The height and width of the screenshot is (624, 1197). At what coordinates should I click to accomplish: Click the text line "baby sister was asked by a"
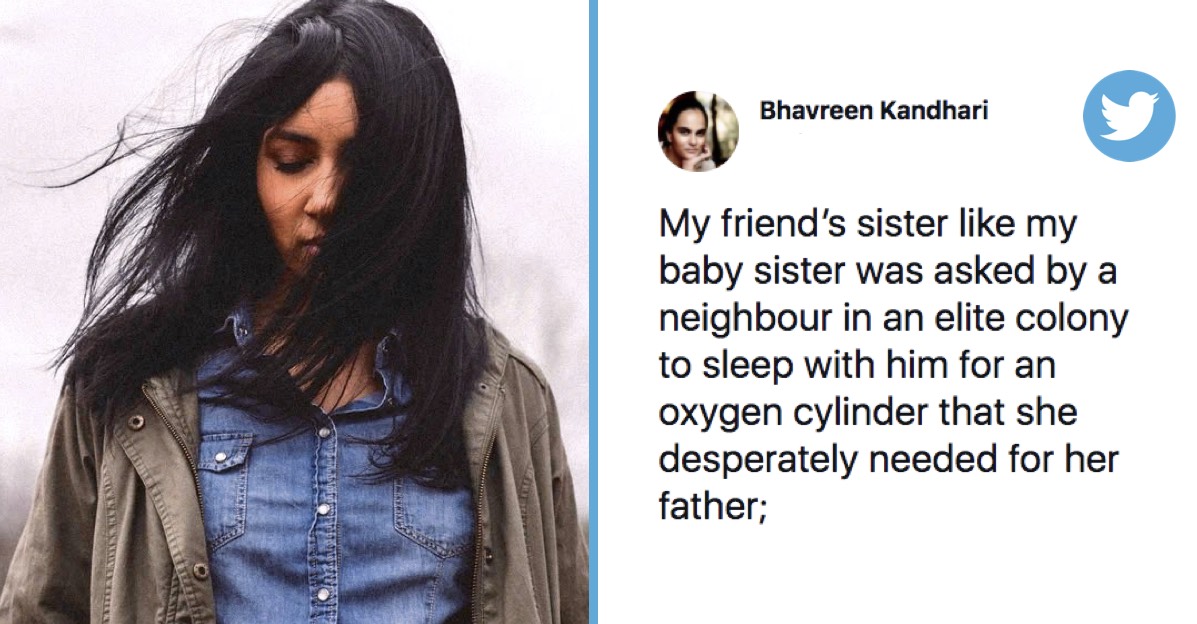click(888, 271)
